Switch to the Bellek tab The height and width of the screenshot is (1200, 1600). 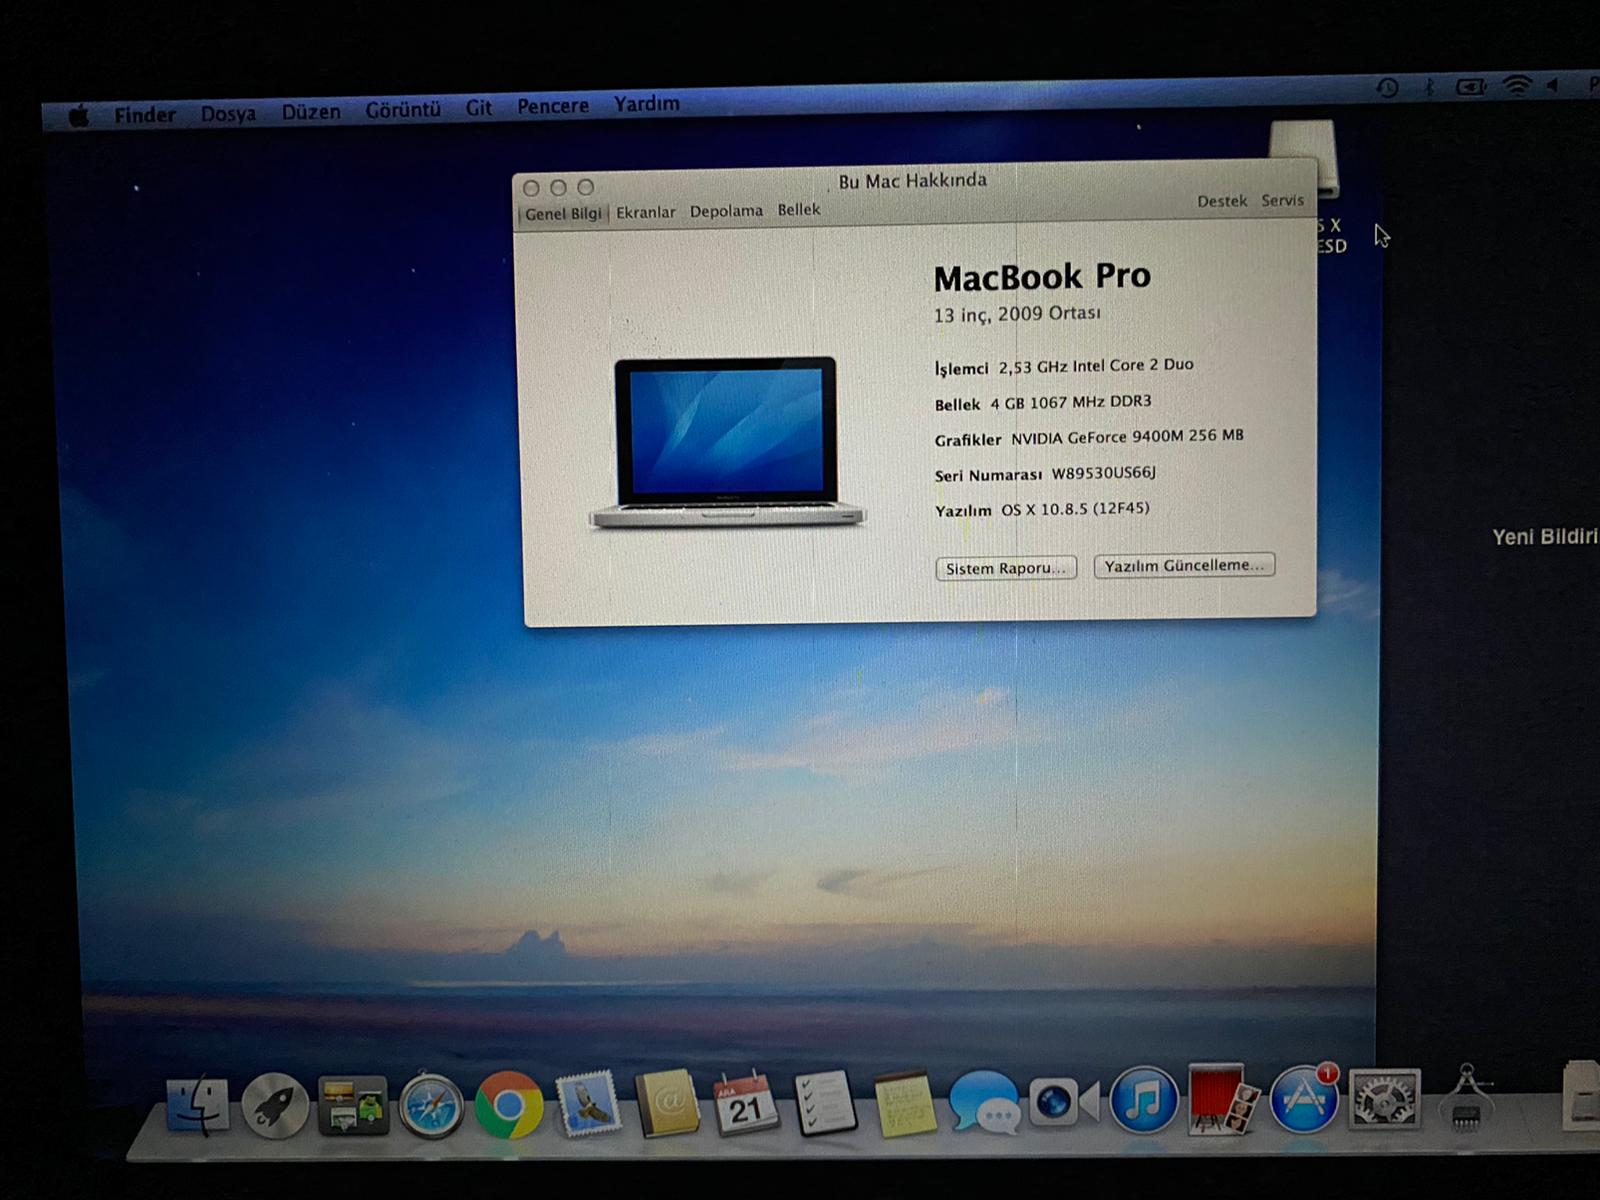point(799,209)
